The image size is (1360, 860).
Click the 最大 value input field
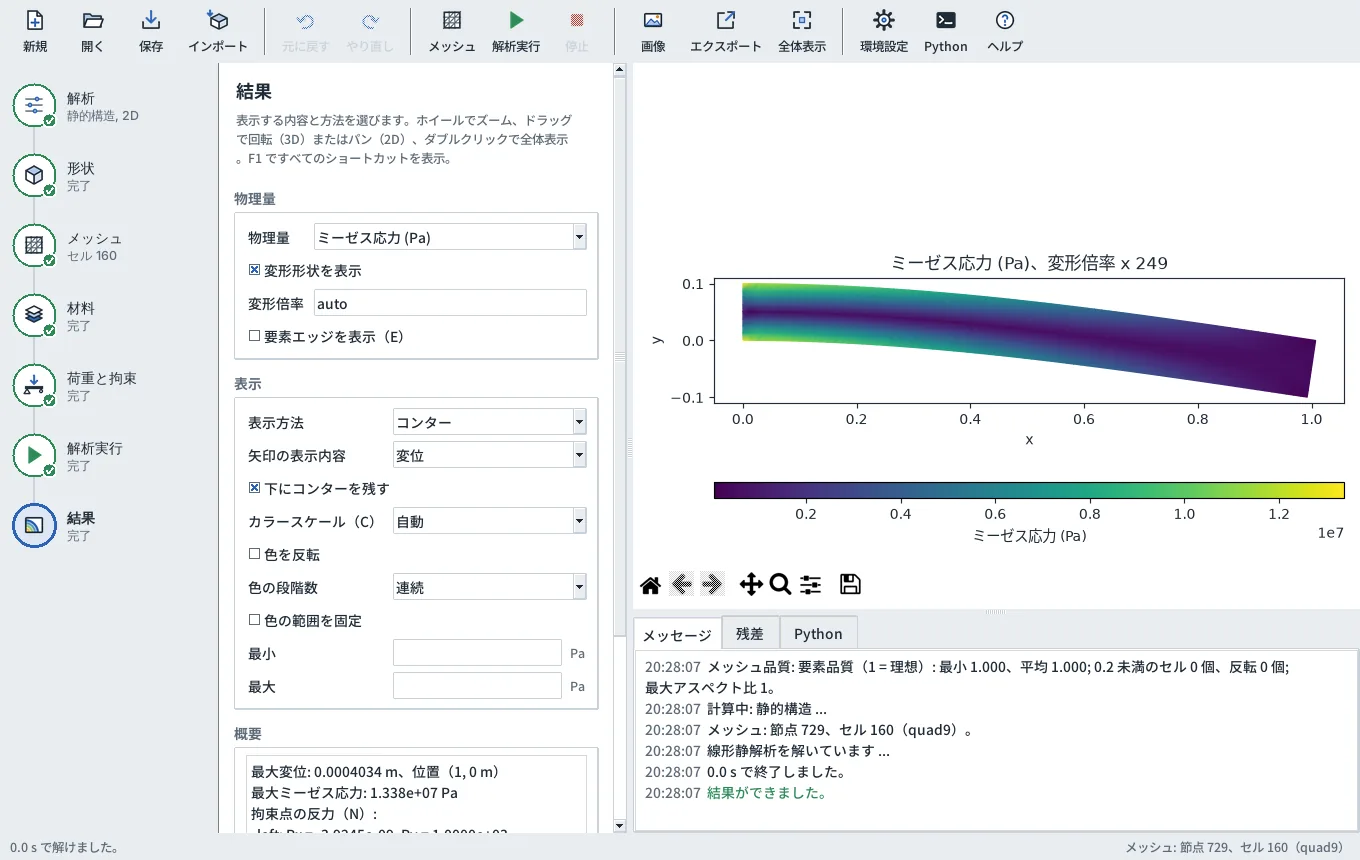point(477,686)
